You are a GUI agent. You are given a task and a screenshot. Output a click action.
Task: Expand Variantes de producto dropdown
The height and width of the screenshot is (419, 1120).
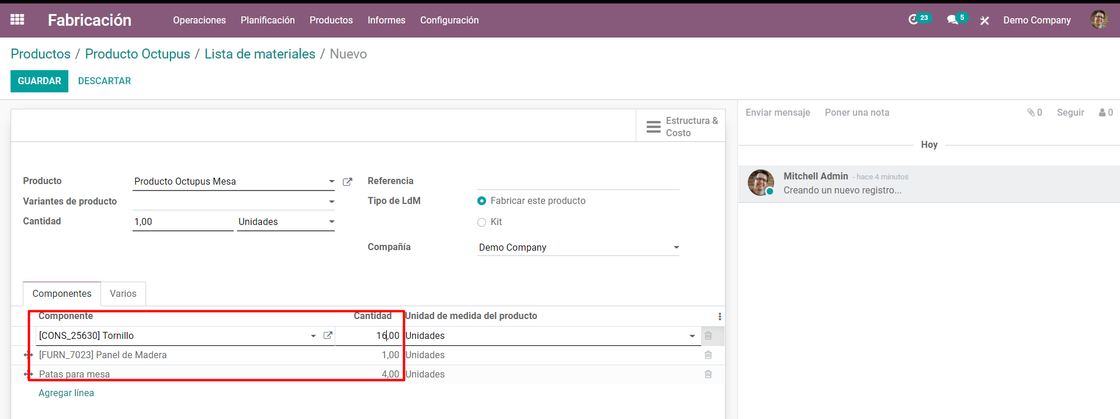[331, 202]
